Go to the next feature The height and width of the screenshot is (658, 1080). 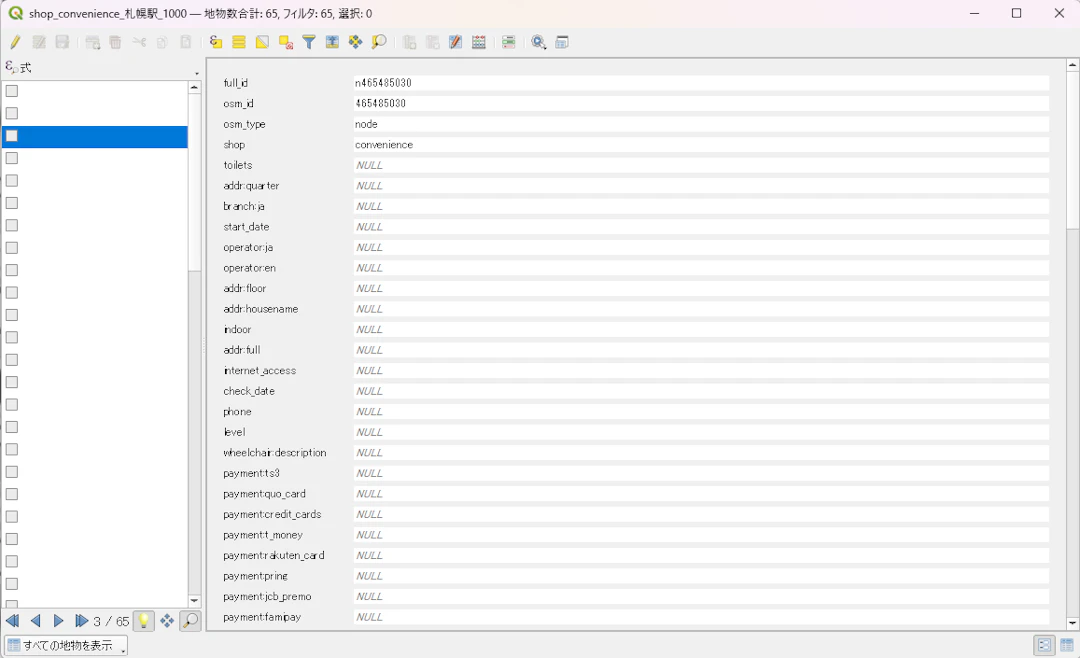point(59,621)
